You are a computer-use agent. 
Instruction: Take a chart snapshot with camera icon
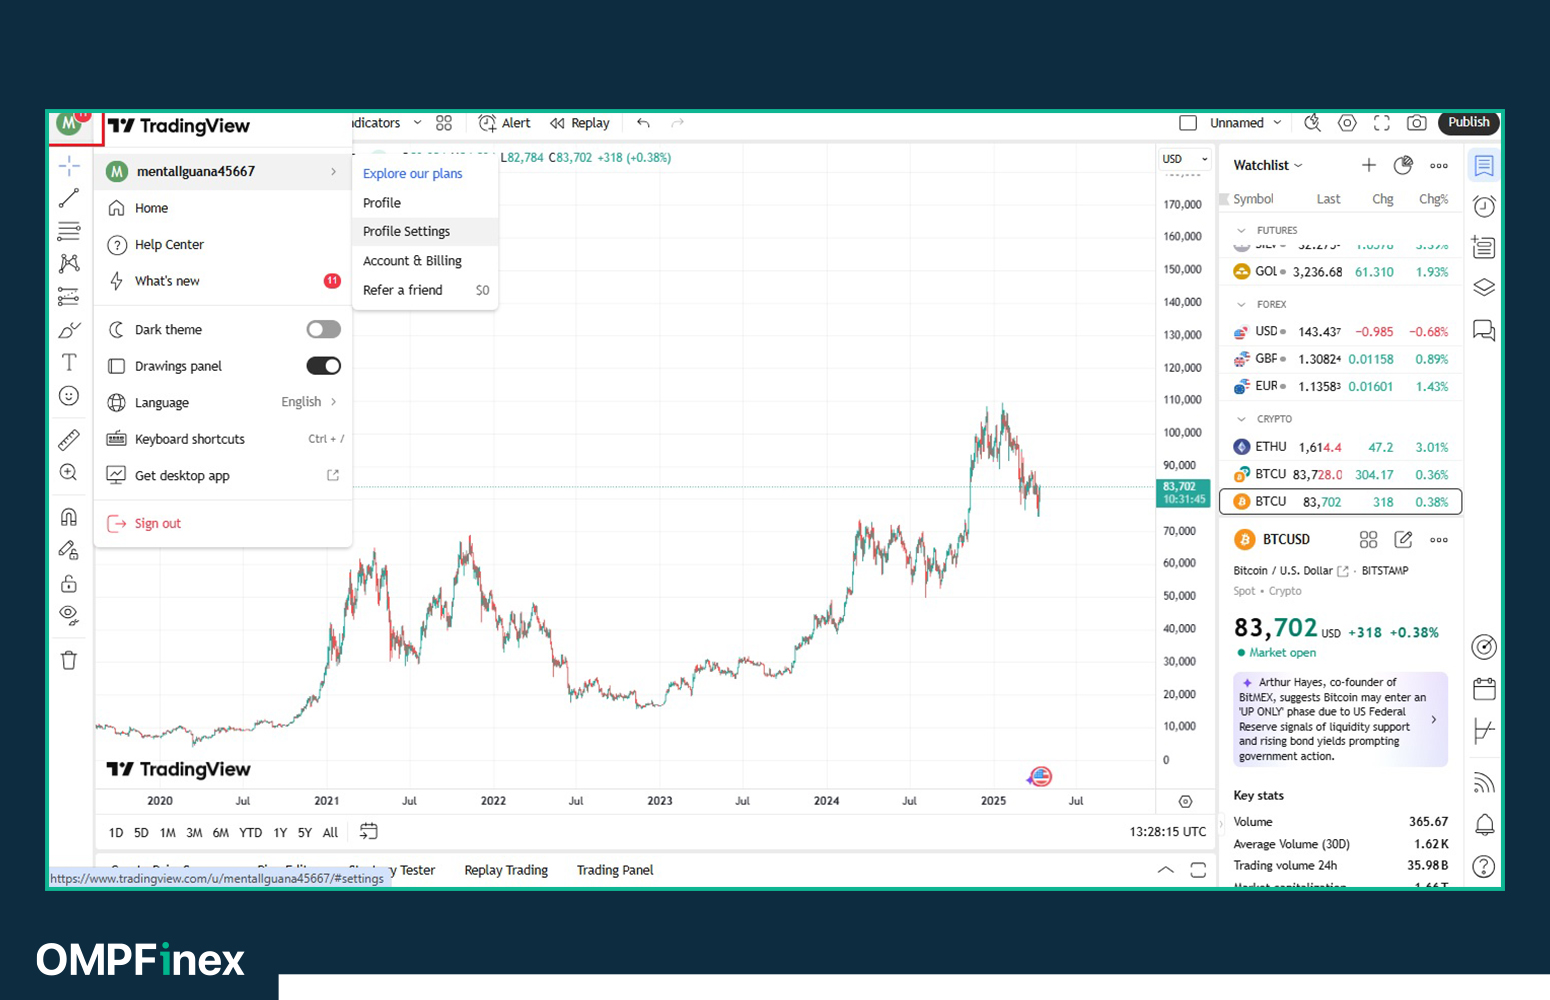(x=1416, y=123)
